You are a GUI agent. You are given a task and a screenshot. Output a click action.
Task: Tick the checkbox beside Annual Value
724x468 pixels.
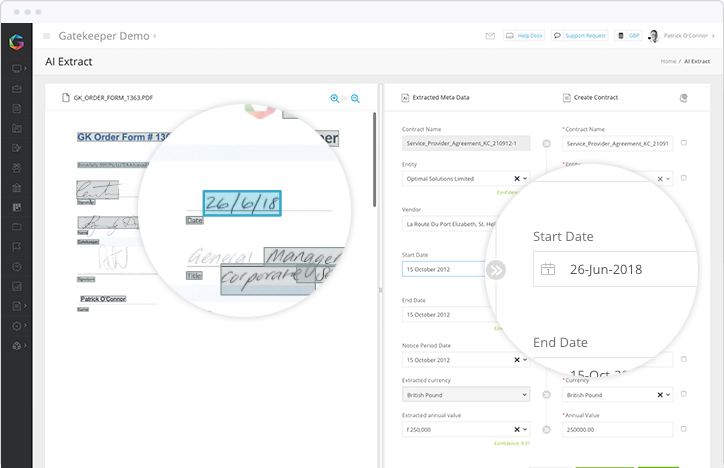(x=683, y=430)
